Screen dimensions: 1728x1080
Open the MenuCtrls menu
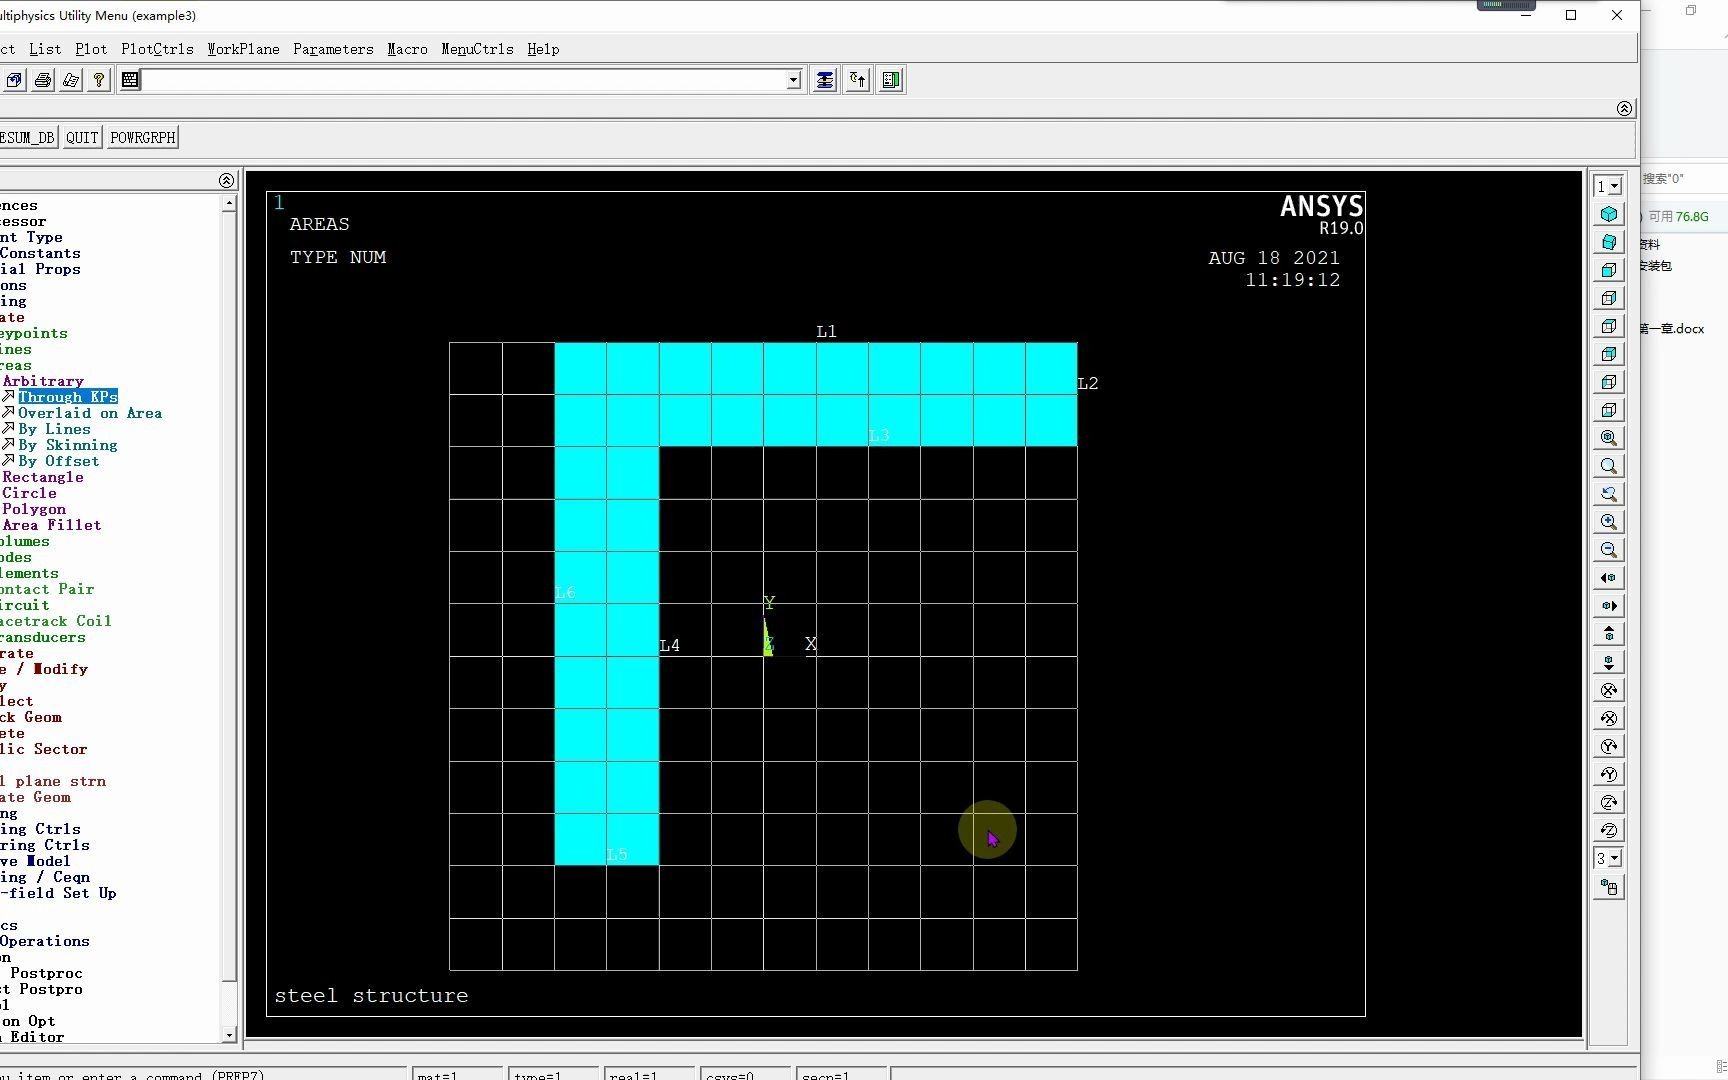pos(477,49)
